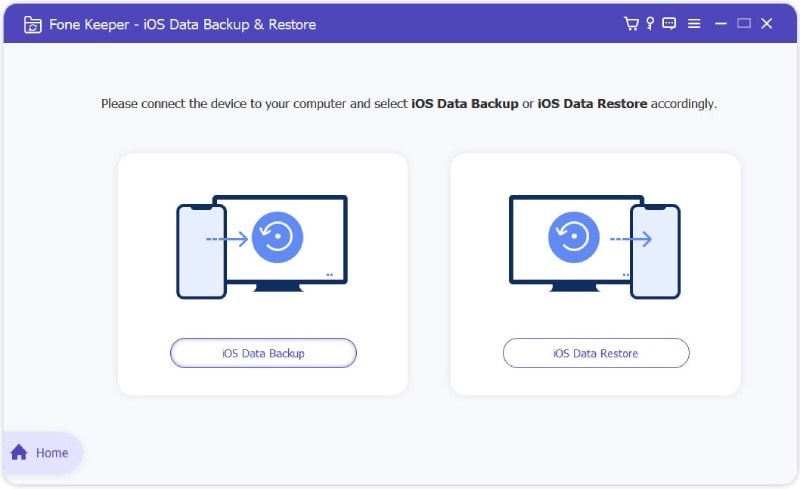Click the phone graphic in backup illustration
Image resolution: width=800 pixels, height=489 pixels.
tap(202, 252)
